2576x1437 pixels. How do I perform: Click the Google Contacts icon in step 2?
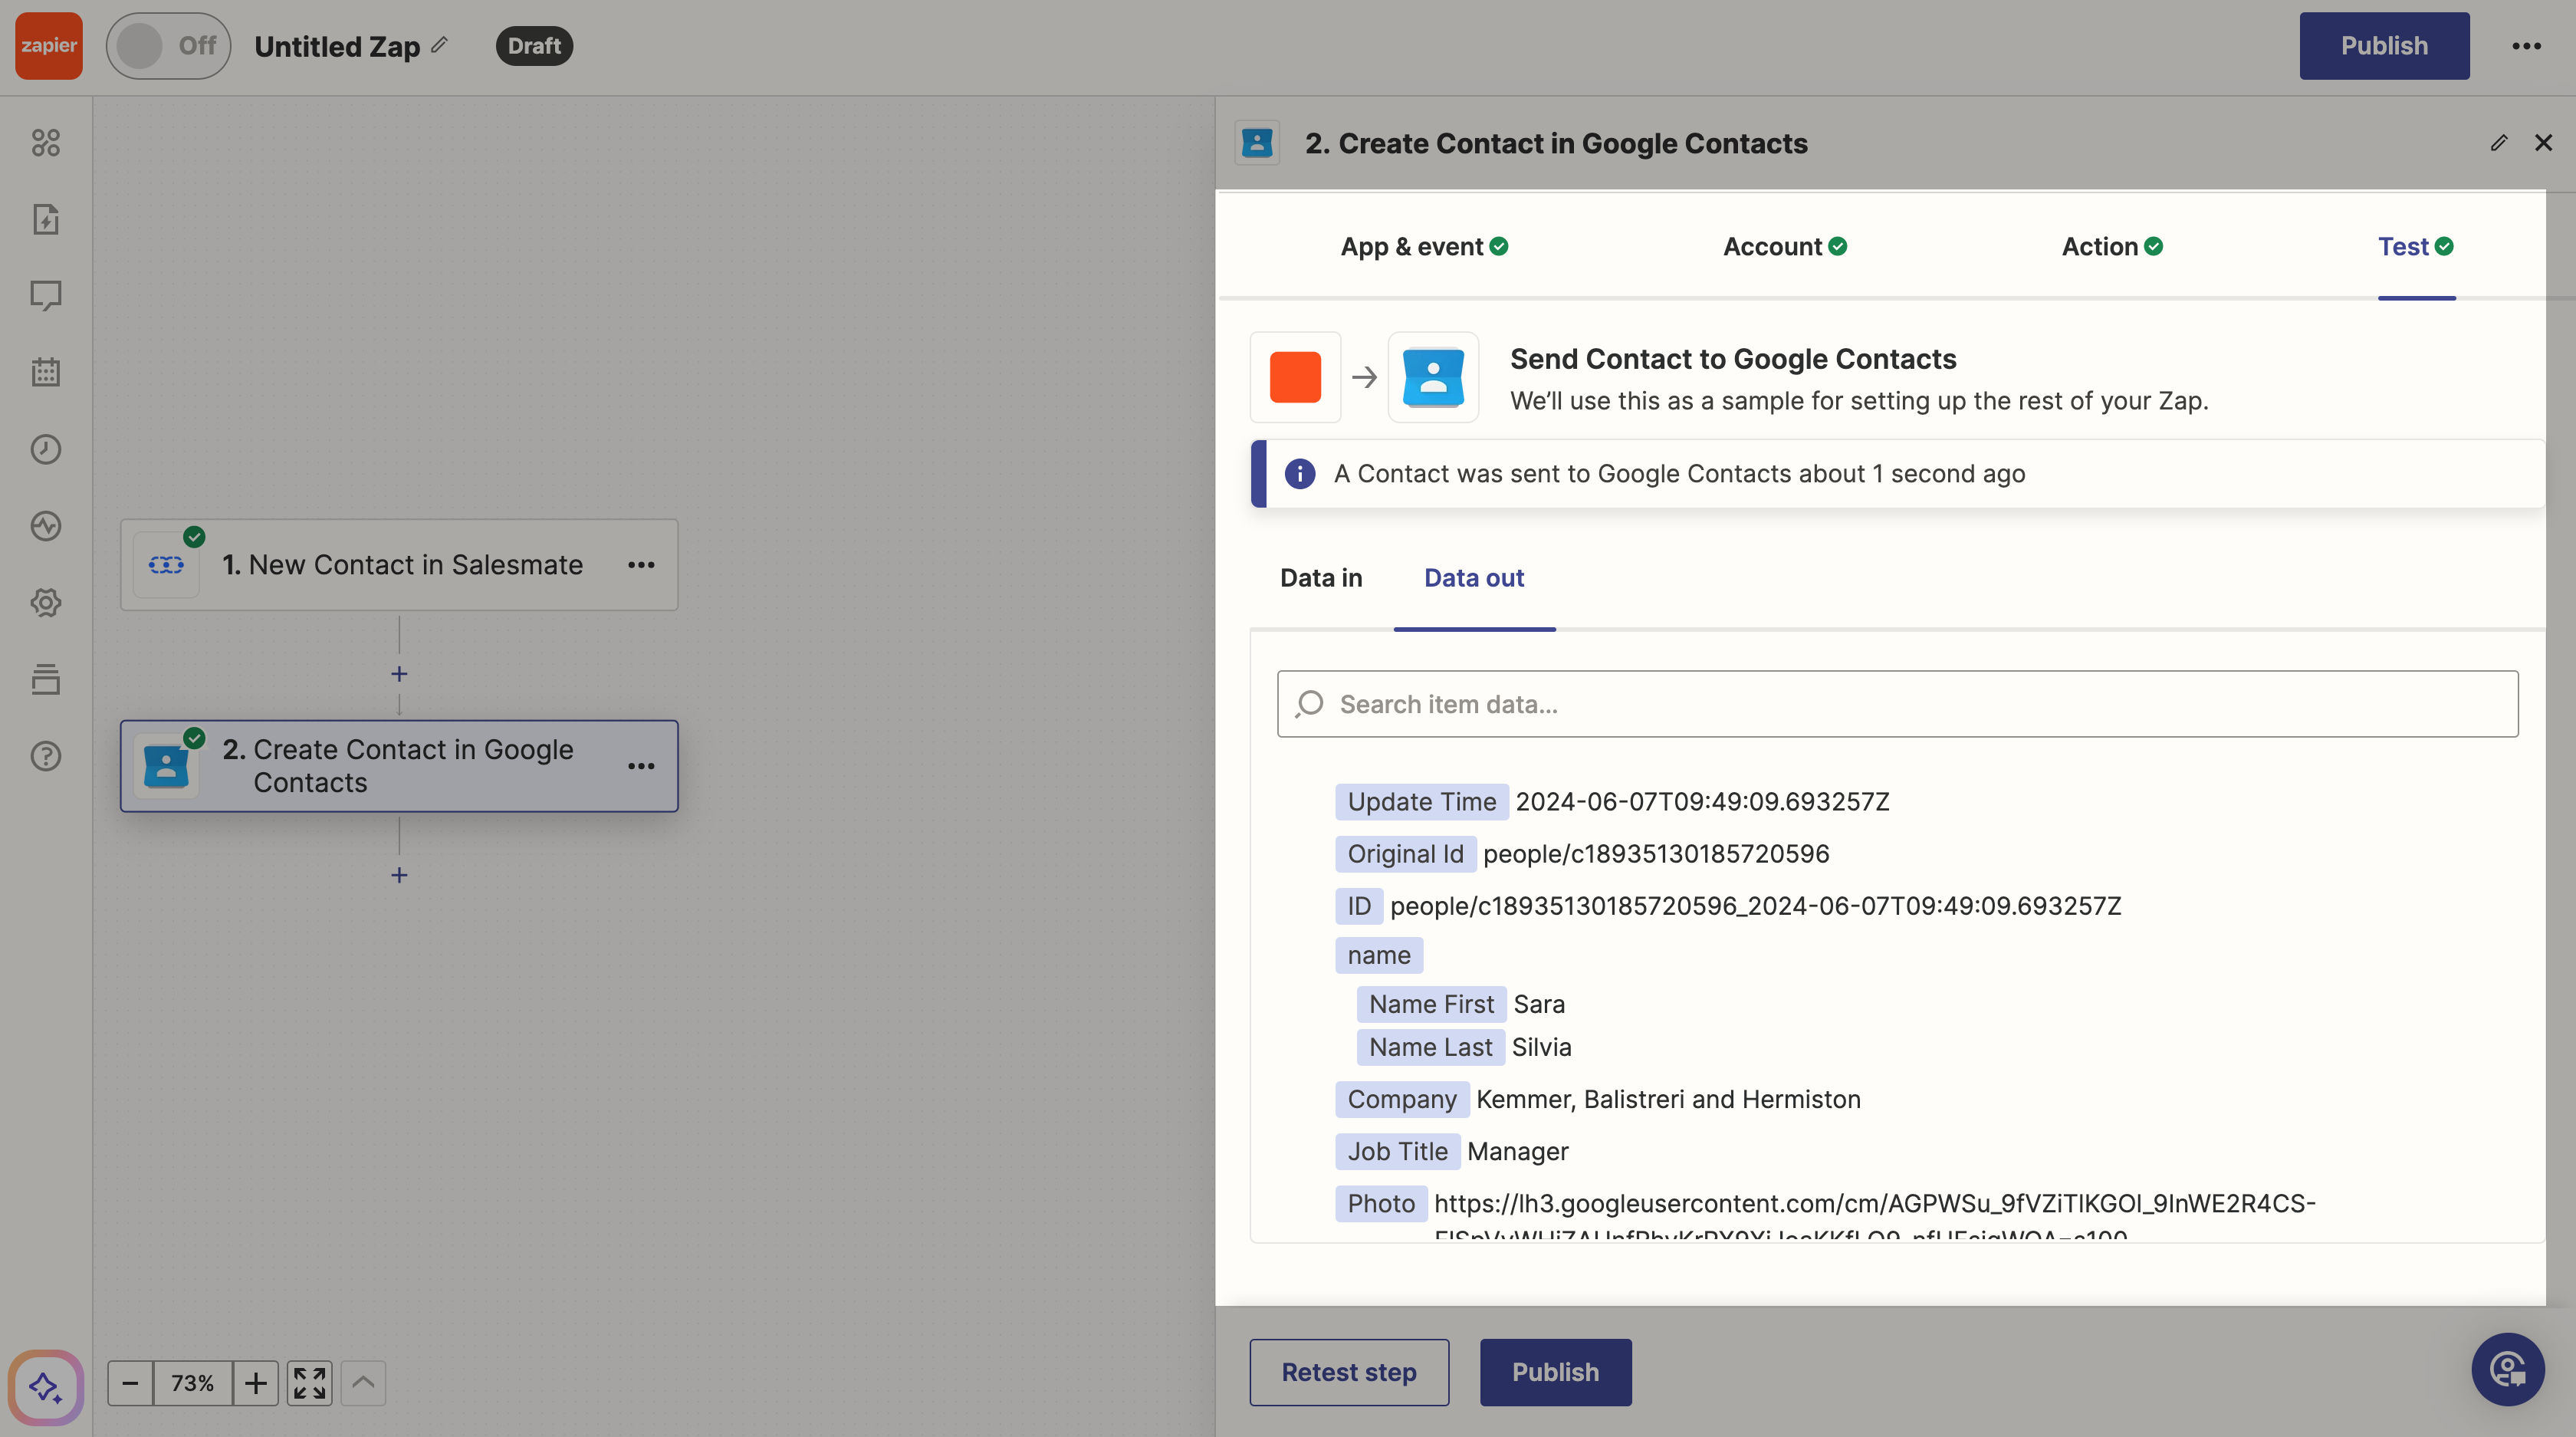(166, 767)
